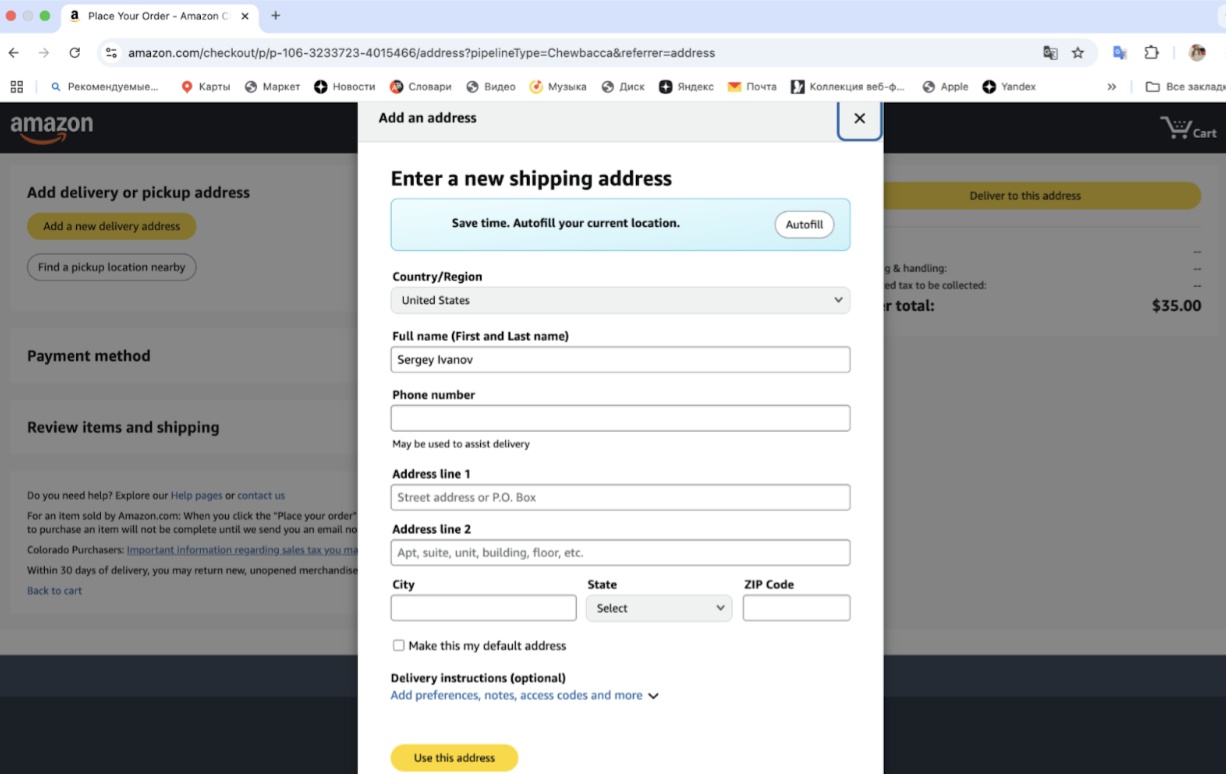Click the Phone number field
The height and width of the screenshot is (774, 1226).
click(x=620, y=418)
